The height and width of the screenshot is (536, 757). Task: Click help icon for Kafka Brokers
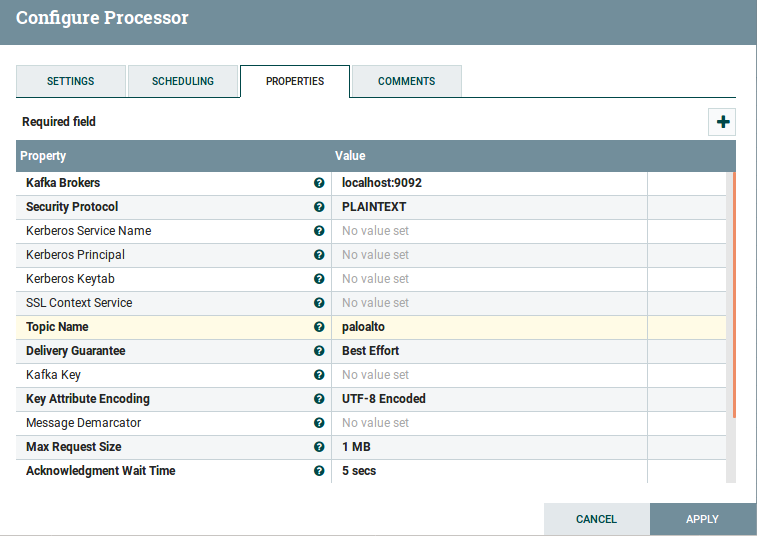[x=319, y=183]
